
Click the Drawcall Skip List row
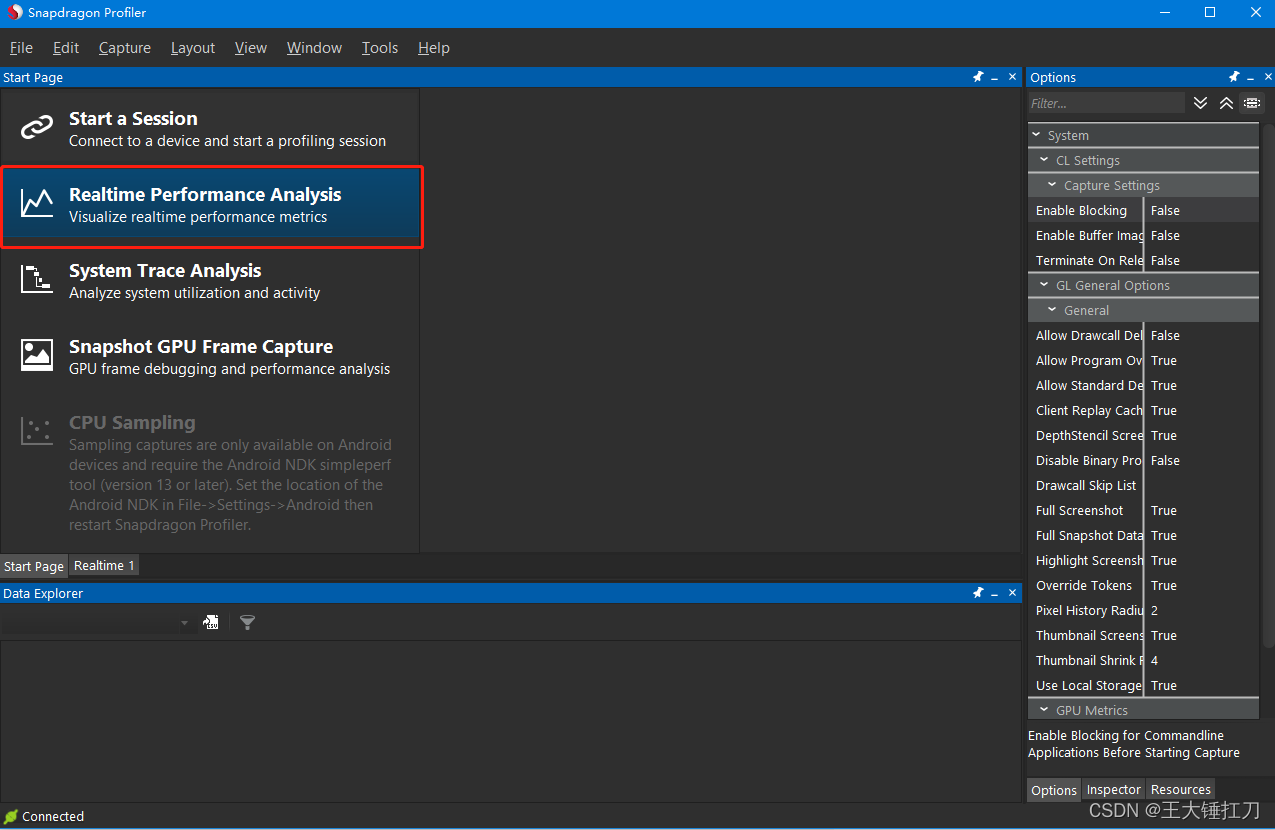1144,485
